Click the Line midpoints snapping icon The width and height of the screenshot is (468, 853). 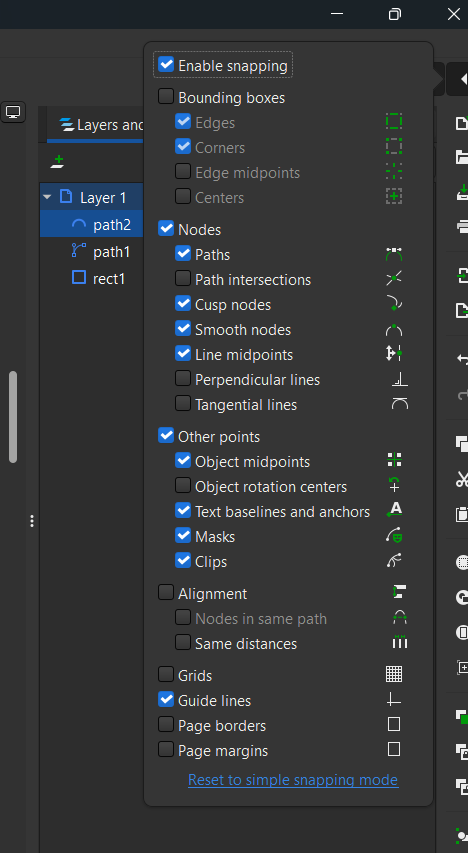[x=394, y=354]
